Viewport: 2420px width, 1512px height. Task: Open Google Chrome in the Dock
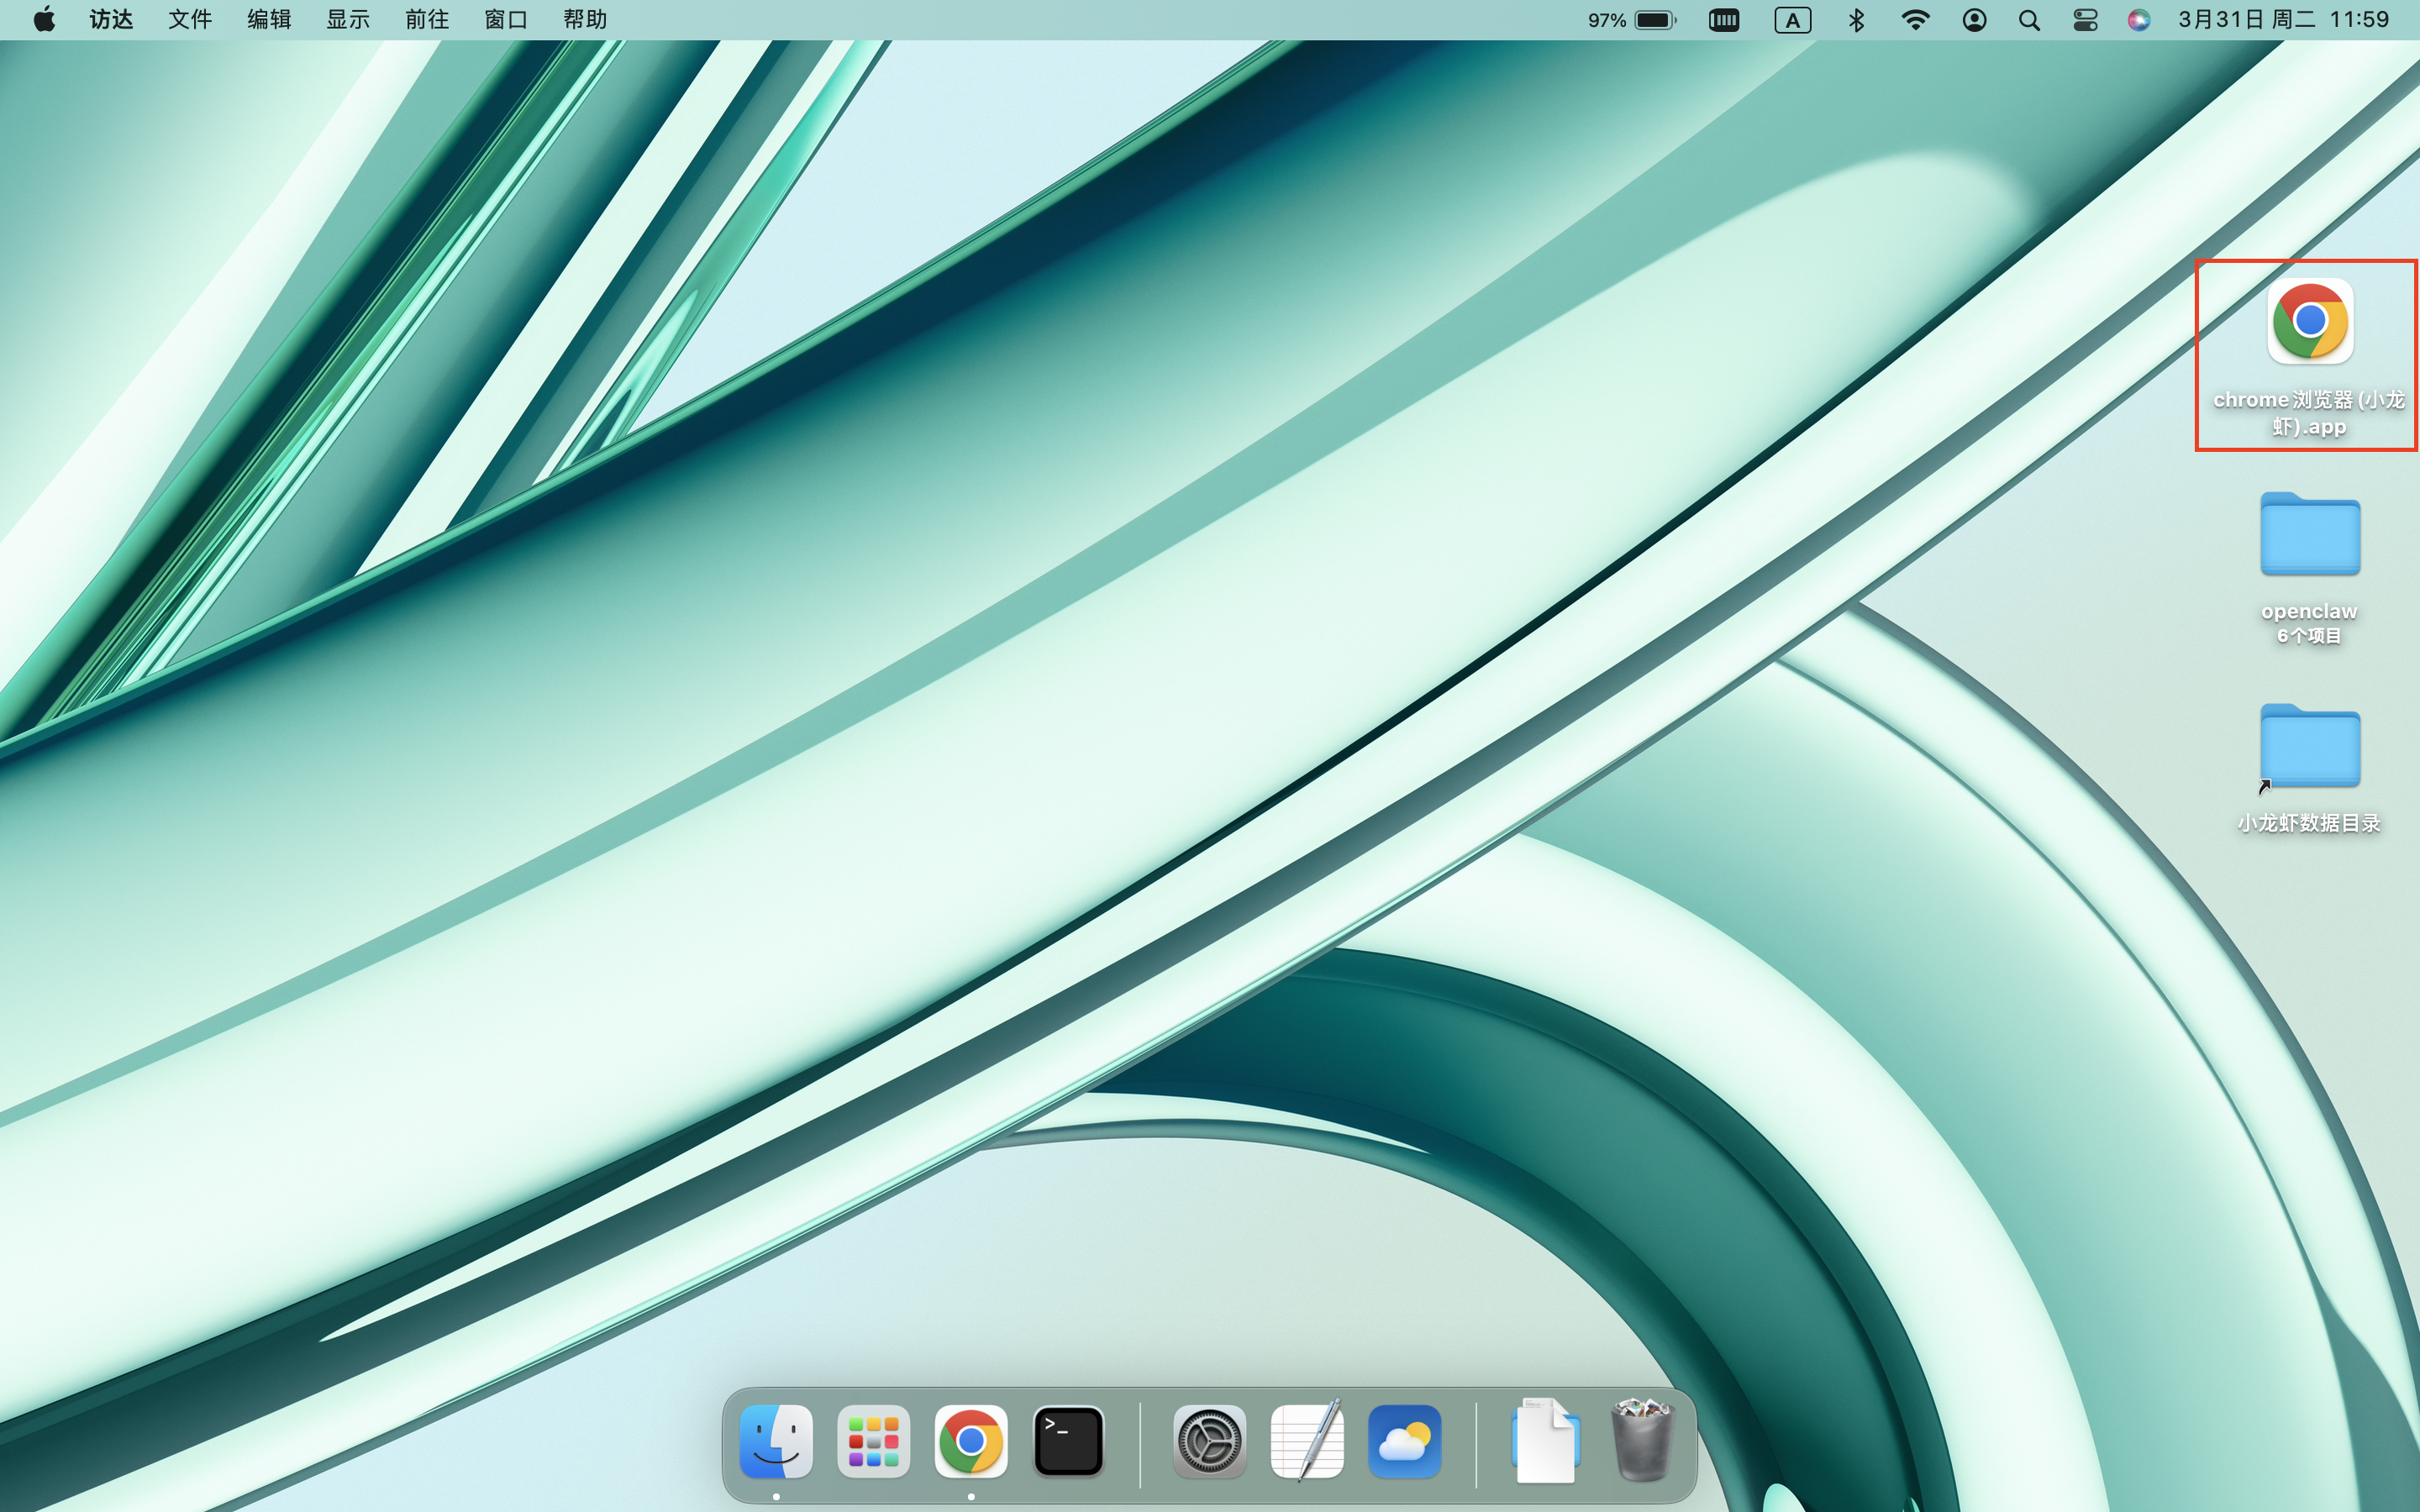click(970, 1441)
